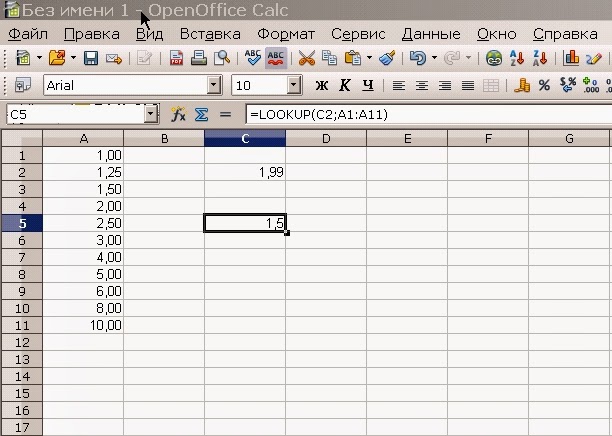Click the Paste clipboard icon
Viewport: 612px width, 436px height.
tap(353, 58)
